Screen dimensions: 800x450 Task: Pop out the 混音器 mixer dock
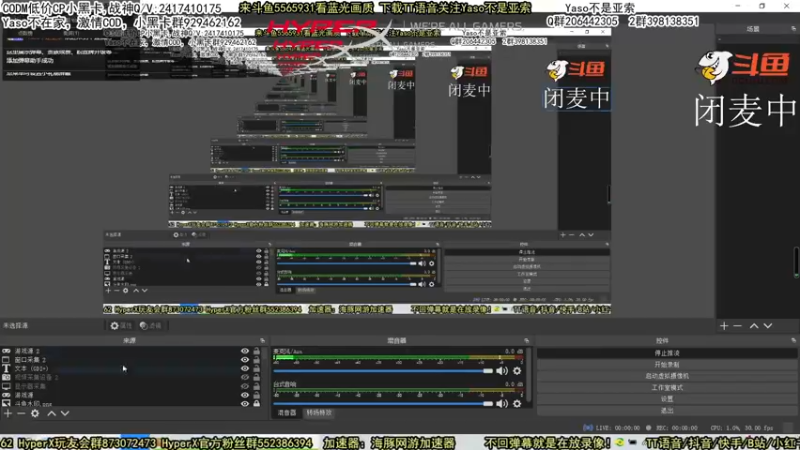click(x=527, y=340)
